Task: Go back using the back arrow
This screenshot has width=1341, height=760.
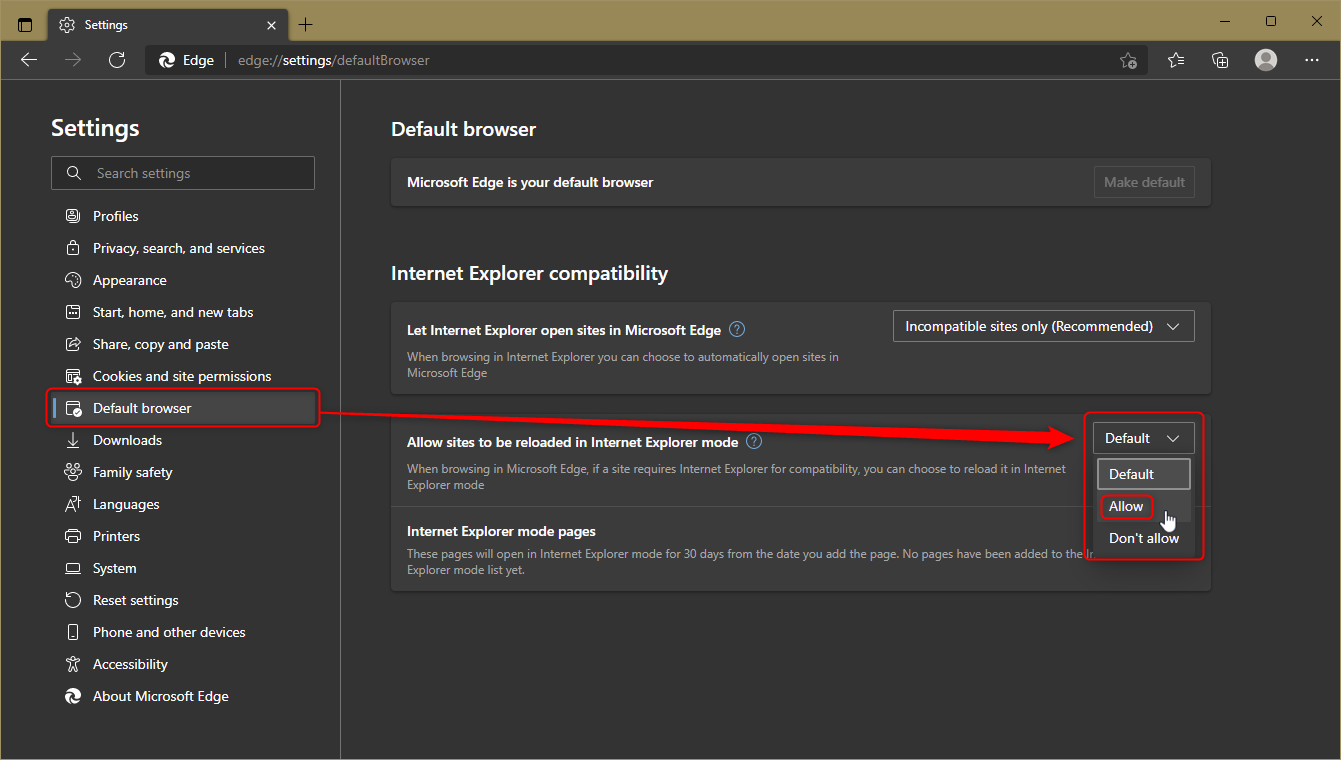Action: pyautogui.click(x=29, y=60)
